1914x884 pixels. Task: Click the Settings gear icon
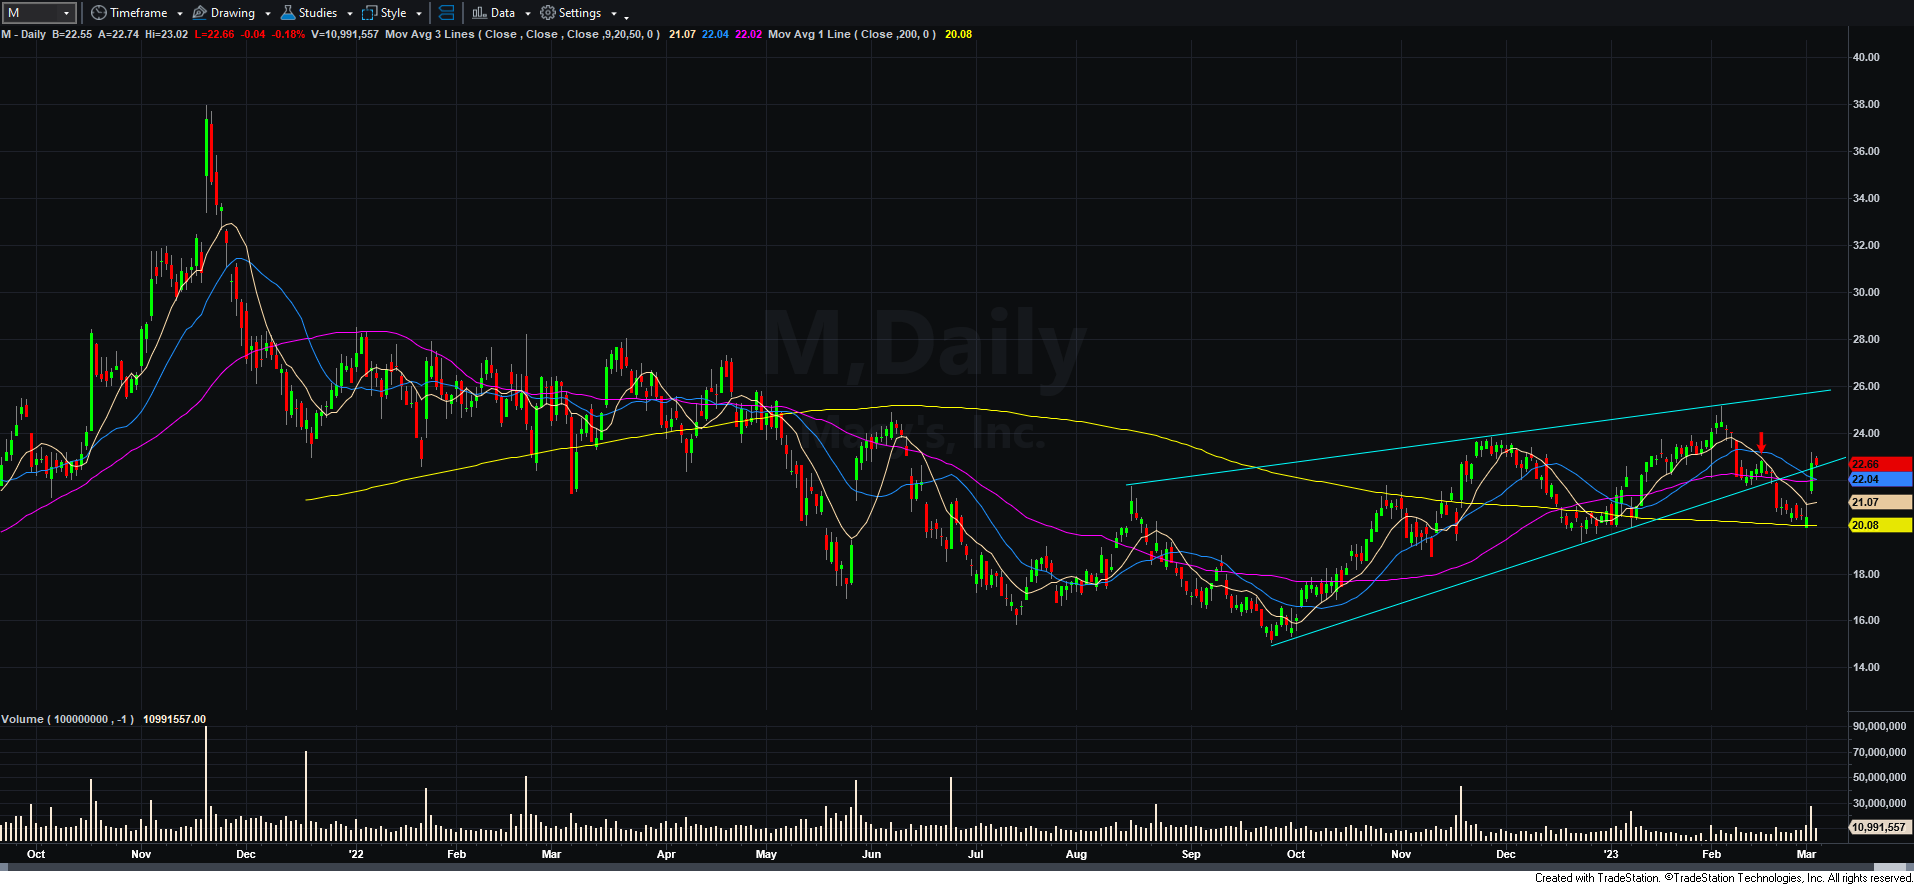tap(548, 13)
